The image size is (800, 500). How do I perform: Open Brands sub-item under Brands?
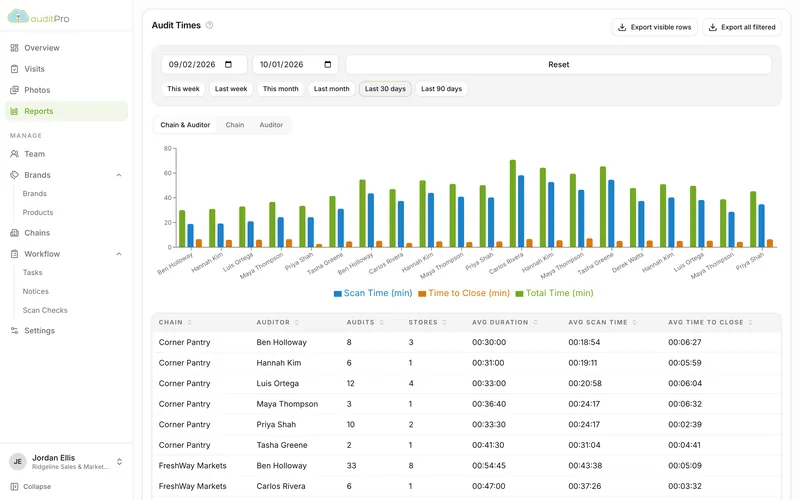point(35,194)
